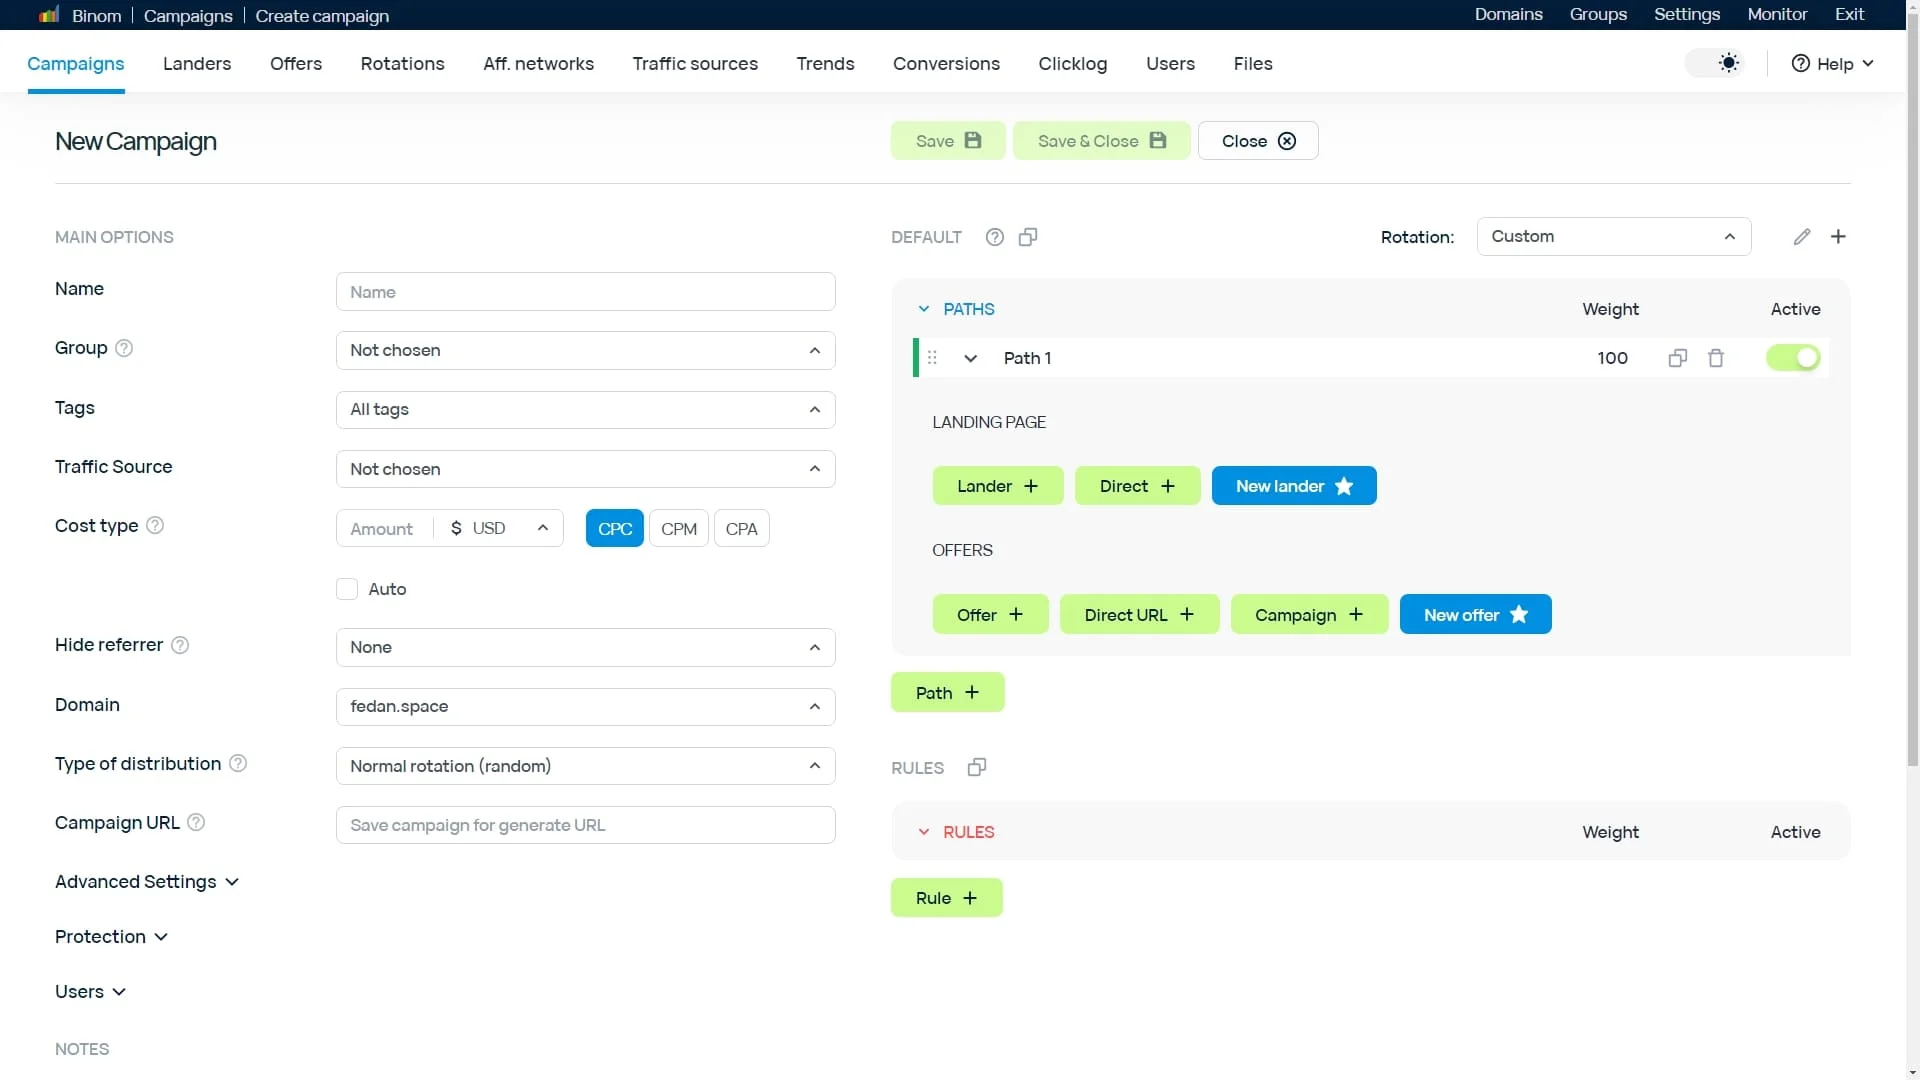Click the Close button

point(1258,141)
